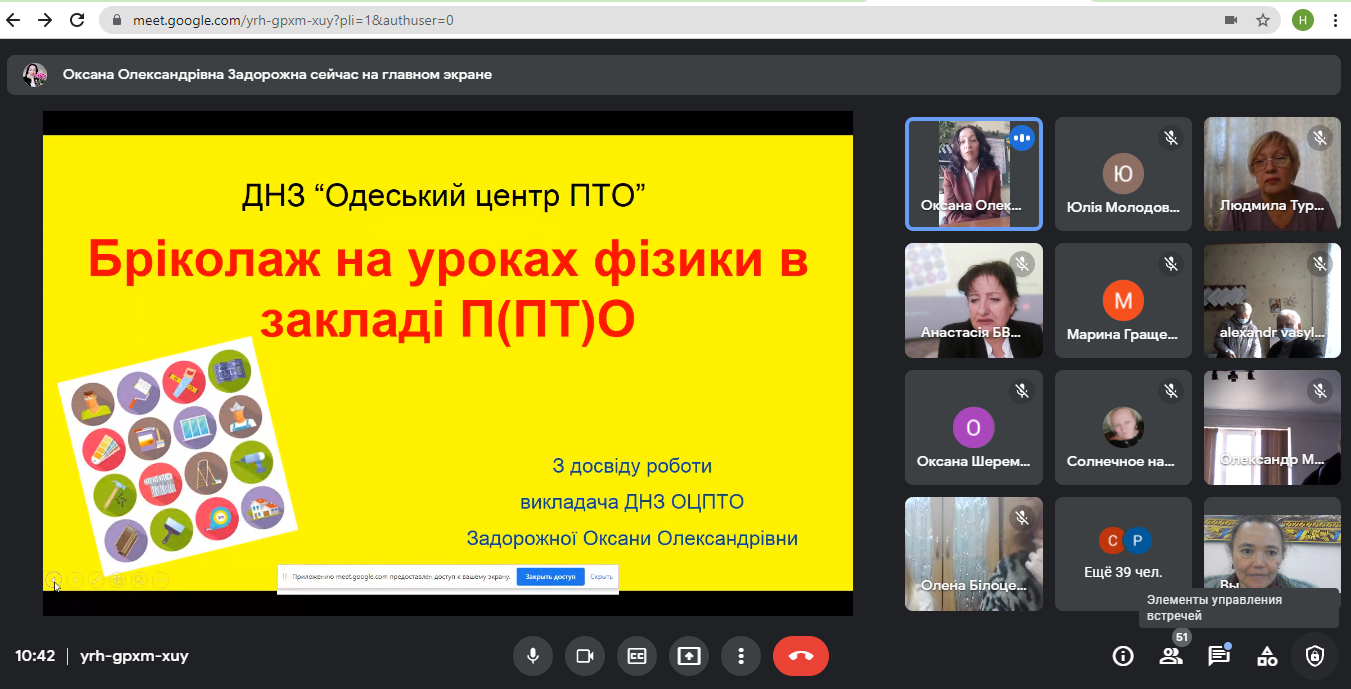The width and height of the screenshot is (1351, 689).
Task: Click the present screen icon
Action: pos(689,656)
